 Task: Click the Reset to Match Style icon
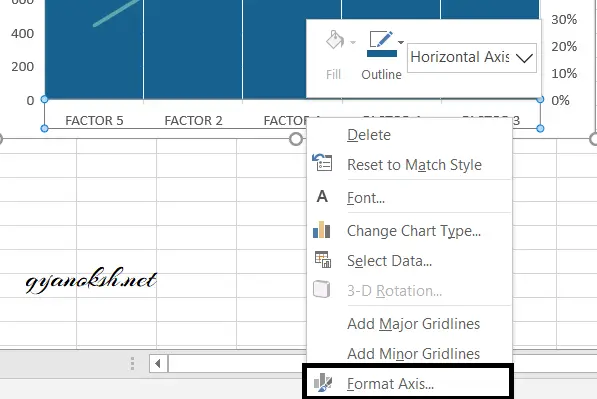point(322,163)
